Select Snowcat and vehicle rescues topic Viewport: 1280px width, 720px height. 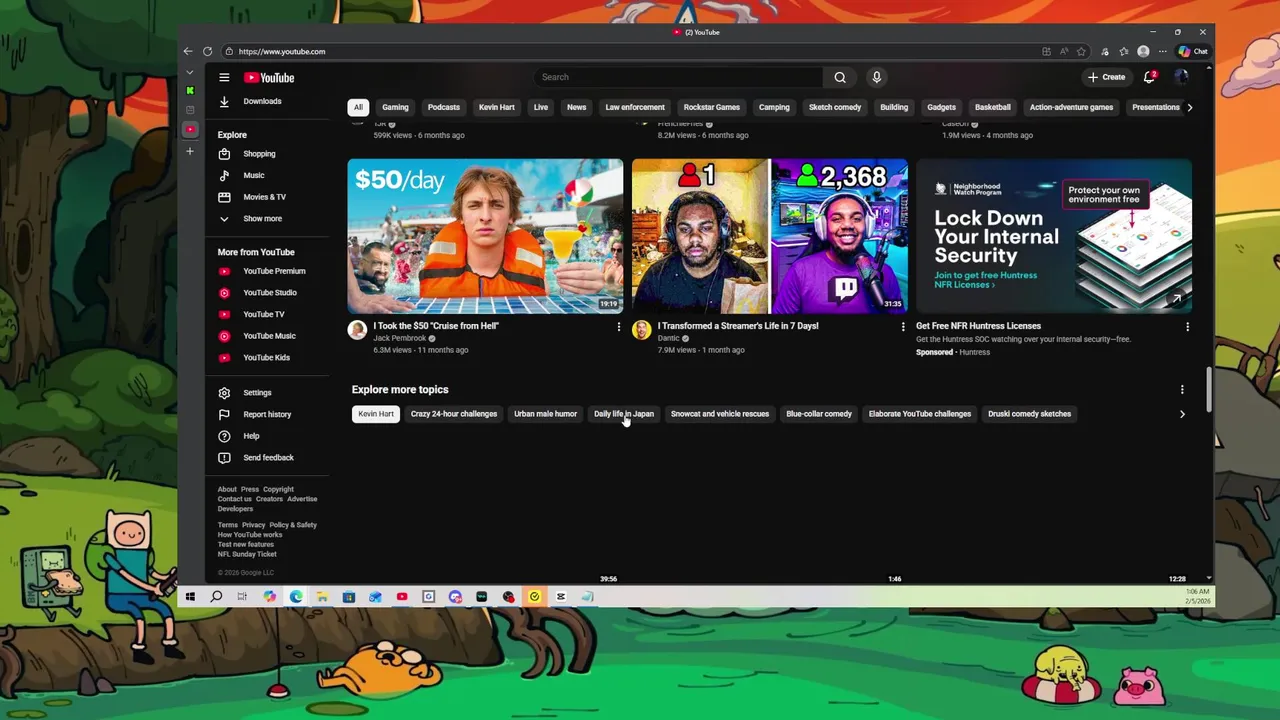tap(720, 414)
